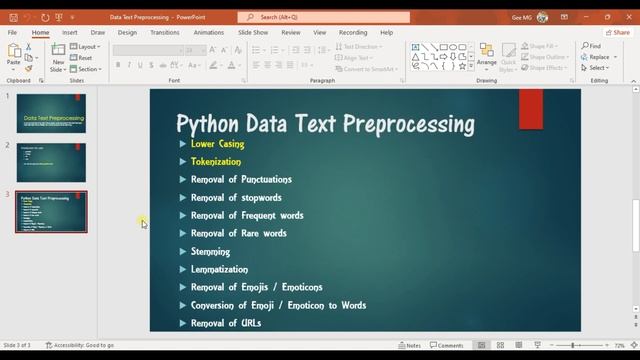Click the Search (Alt+Q) box
This screenshot has height=360, width=640.
tap(324, 17)
